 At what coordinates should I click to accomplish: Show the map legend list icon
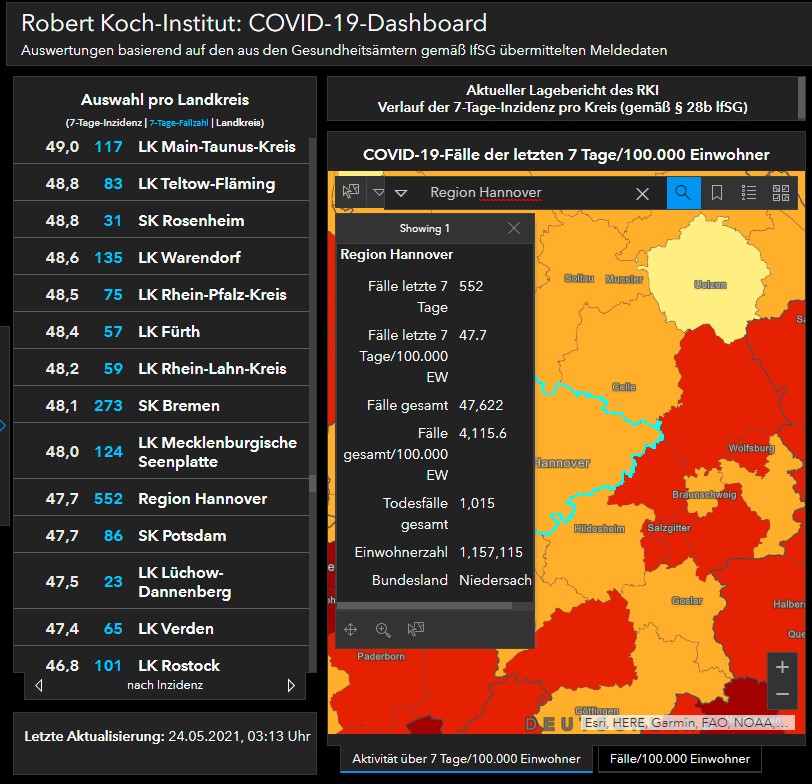click(749, 193)
